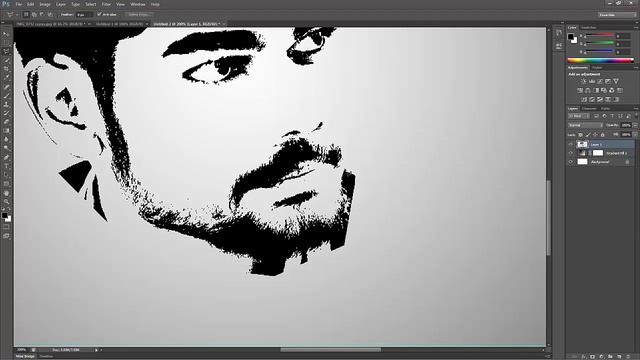Select the Rectangular Marquee tool

click(x=6, y=42)
